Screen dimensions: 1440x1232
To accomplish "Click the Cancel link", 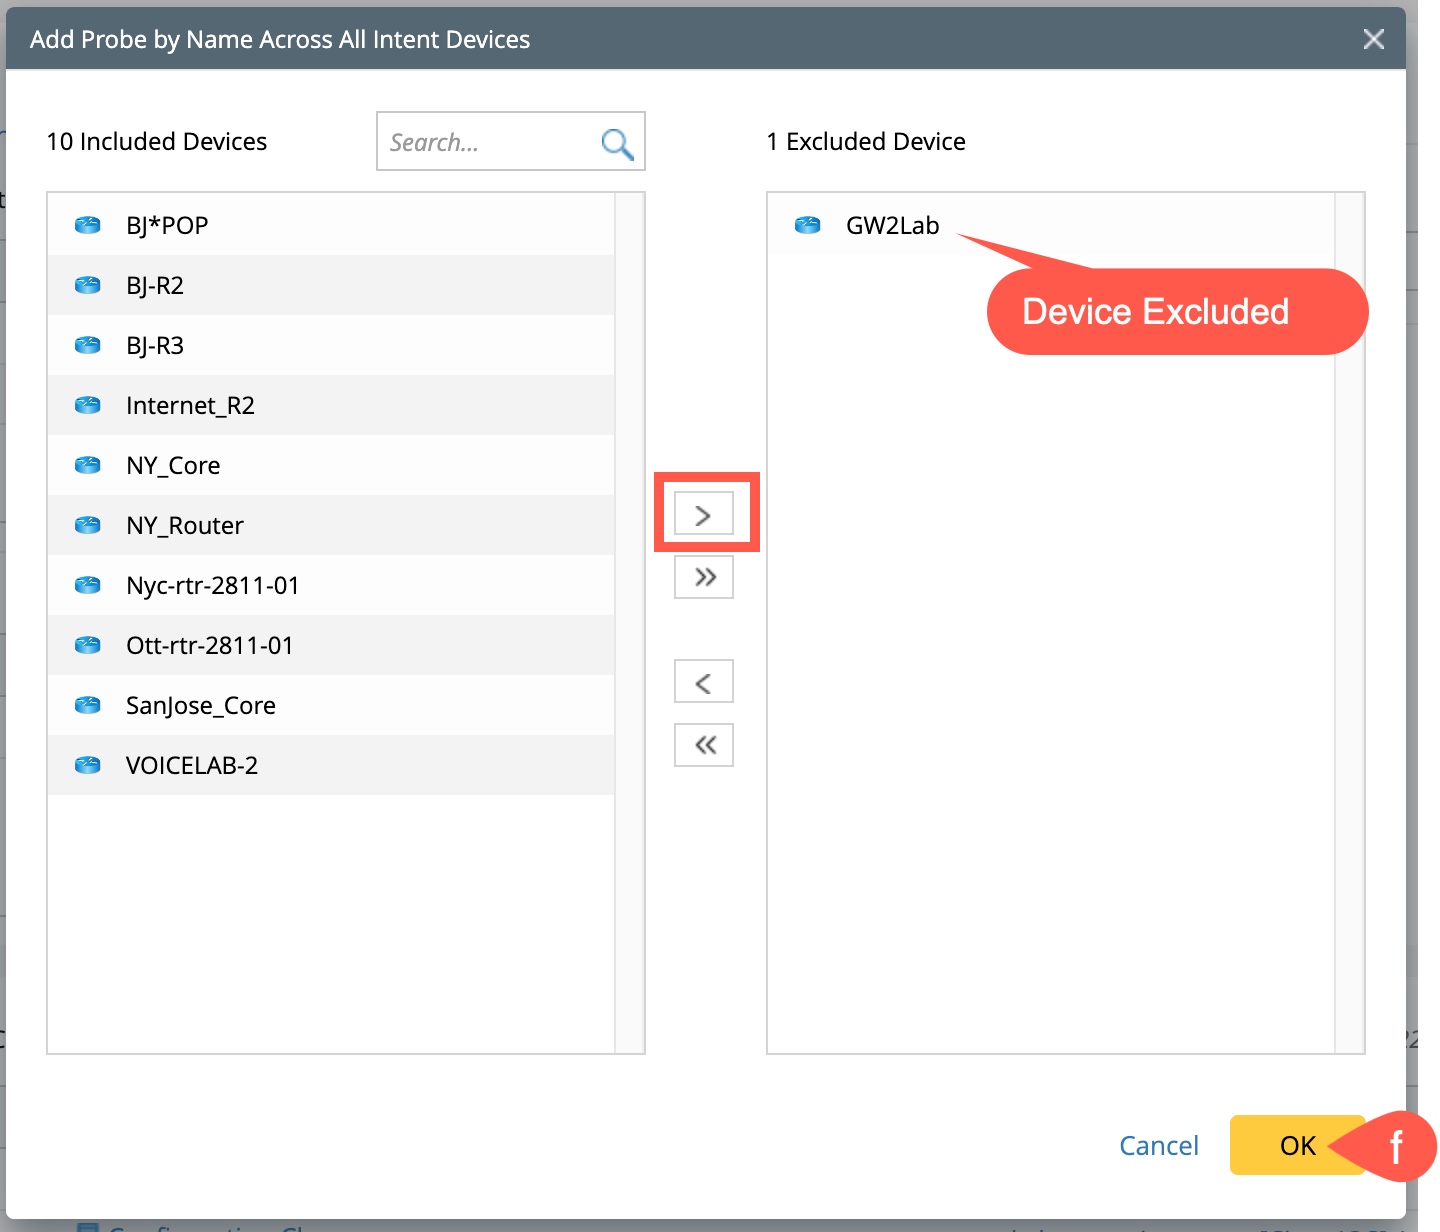I will (x=1158, y=1145).
